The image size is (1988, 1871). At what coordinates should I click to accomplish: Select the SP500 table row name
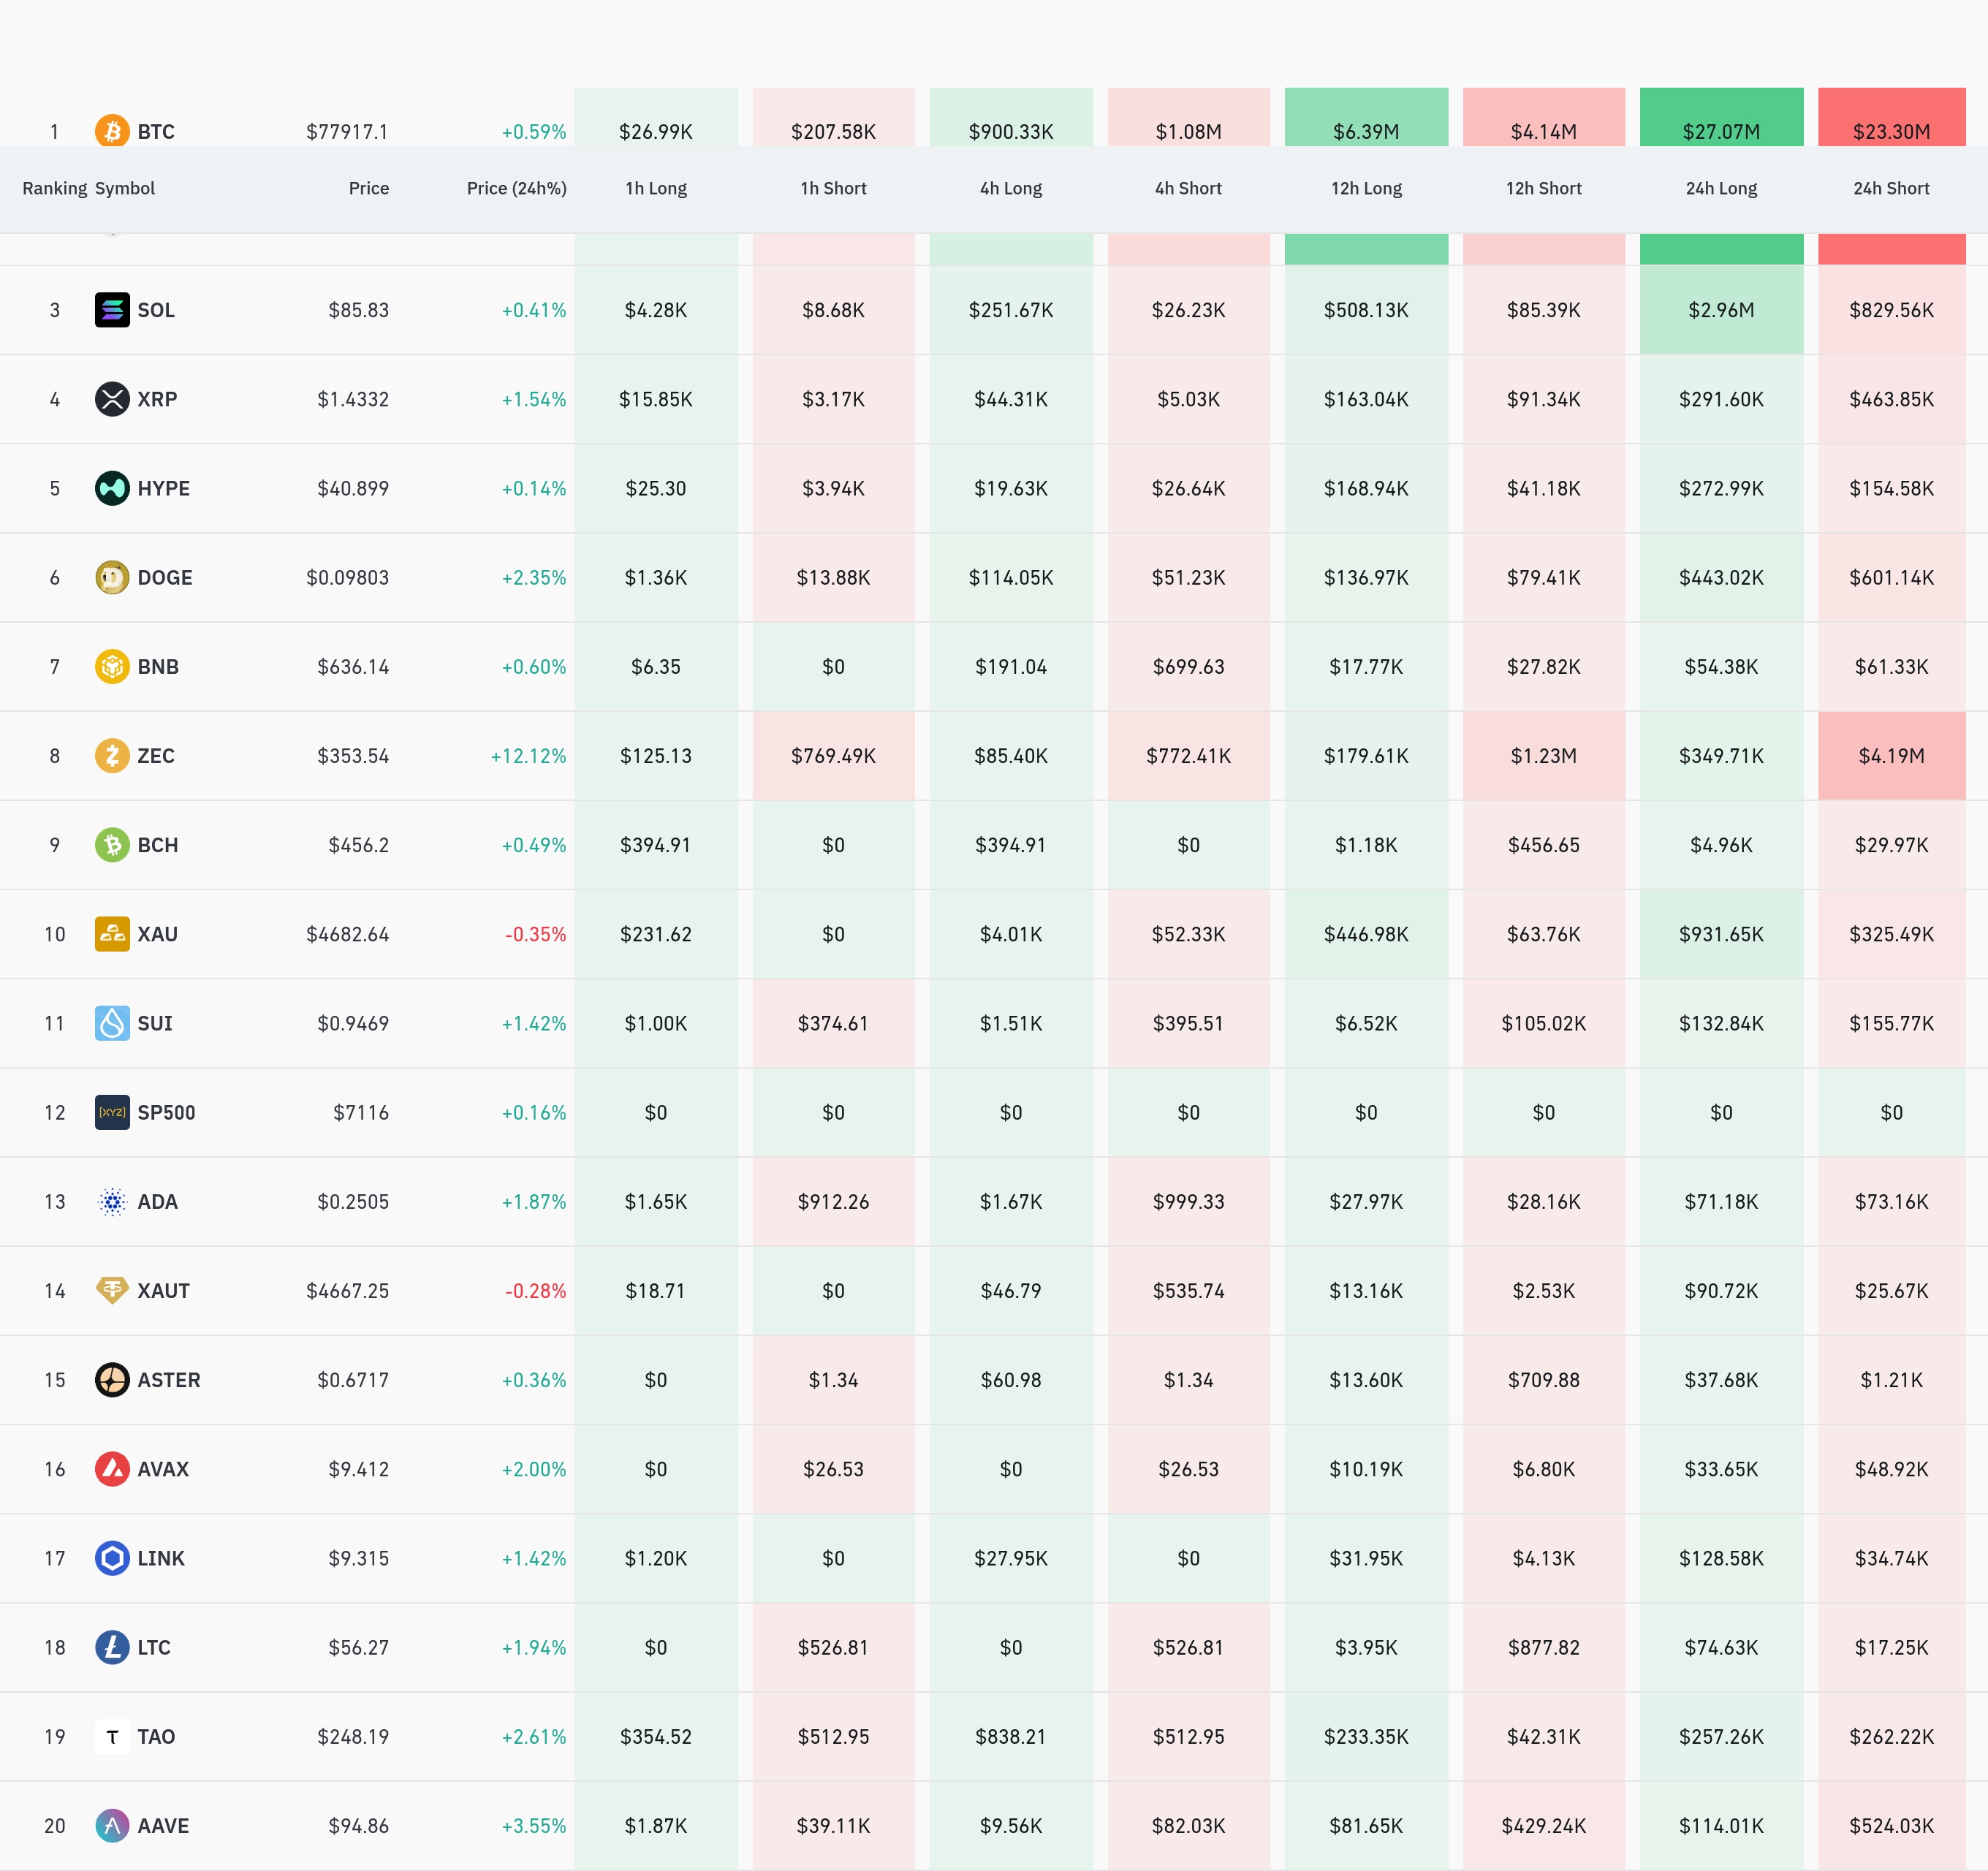coord(166,1112)
